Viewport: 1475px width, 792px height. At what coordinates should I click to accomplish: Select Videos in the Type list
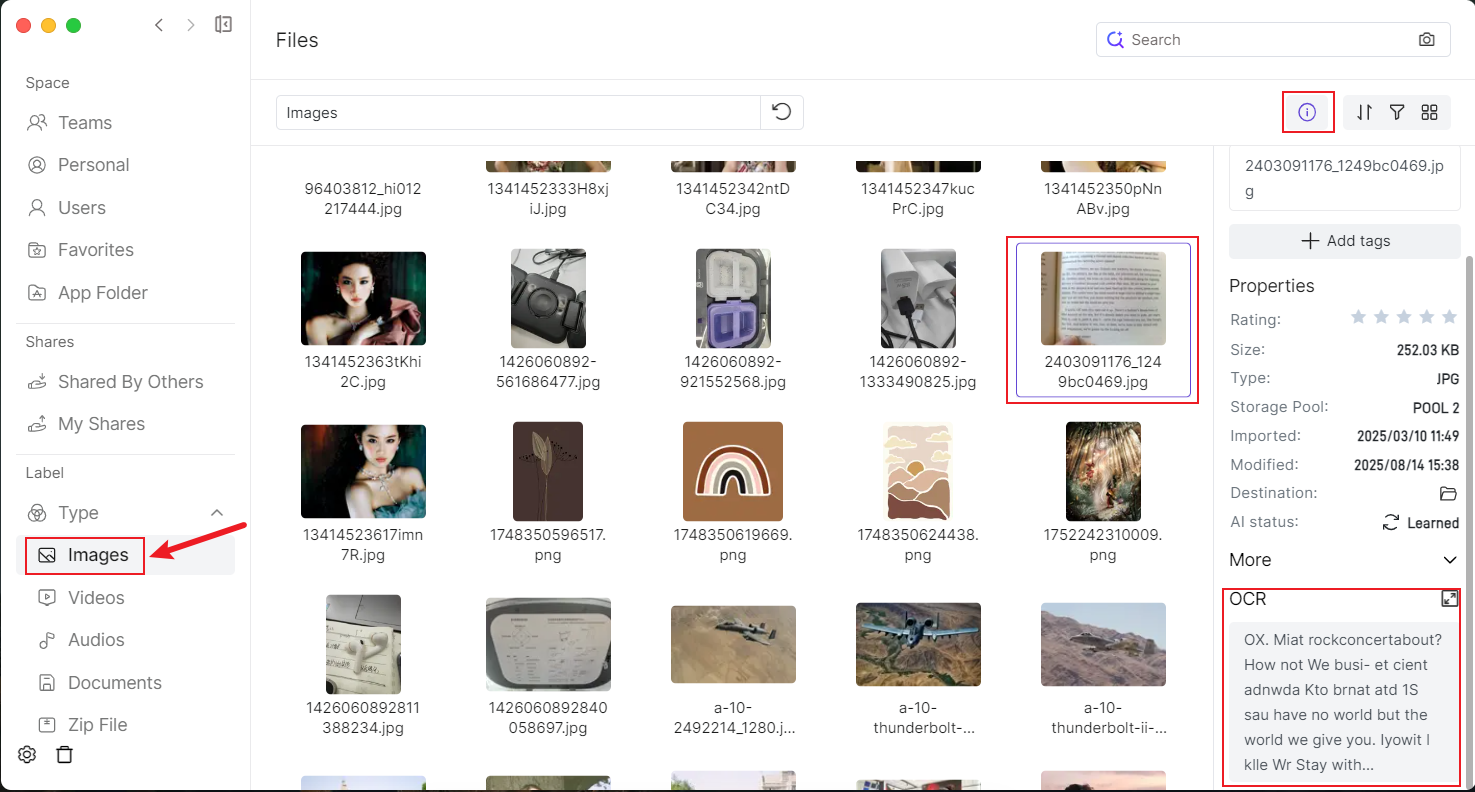coord(96,598)
